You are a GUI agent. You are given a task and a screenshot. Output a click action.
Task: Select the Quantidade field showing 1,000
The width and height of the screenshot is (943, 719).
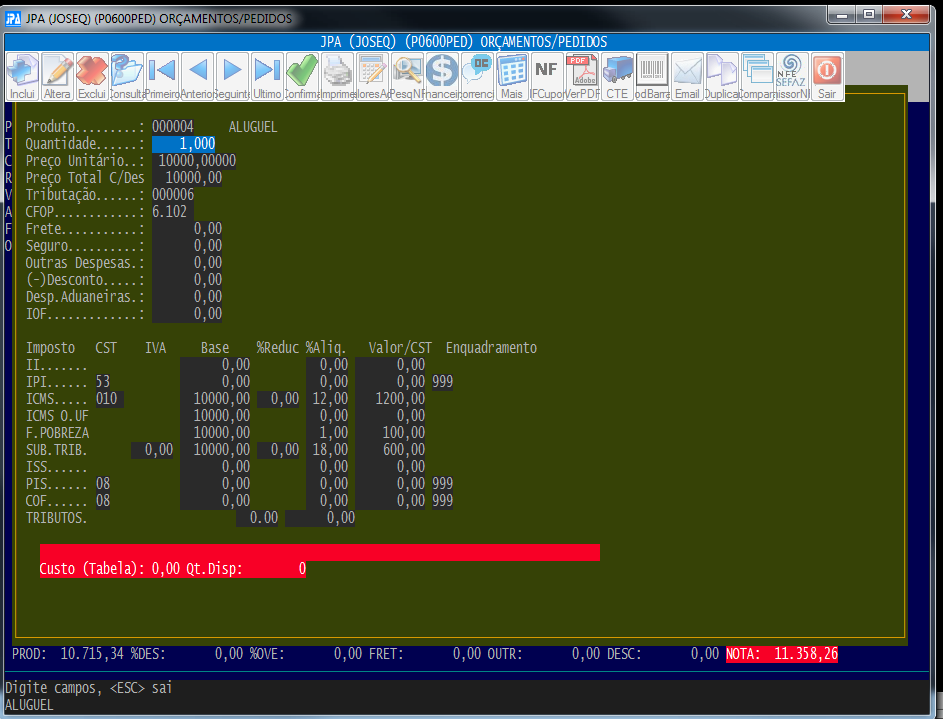(183, 144)
